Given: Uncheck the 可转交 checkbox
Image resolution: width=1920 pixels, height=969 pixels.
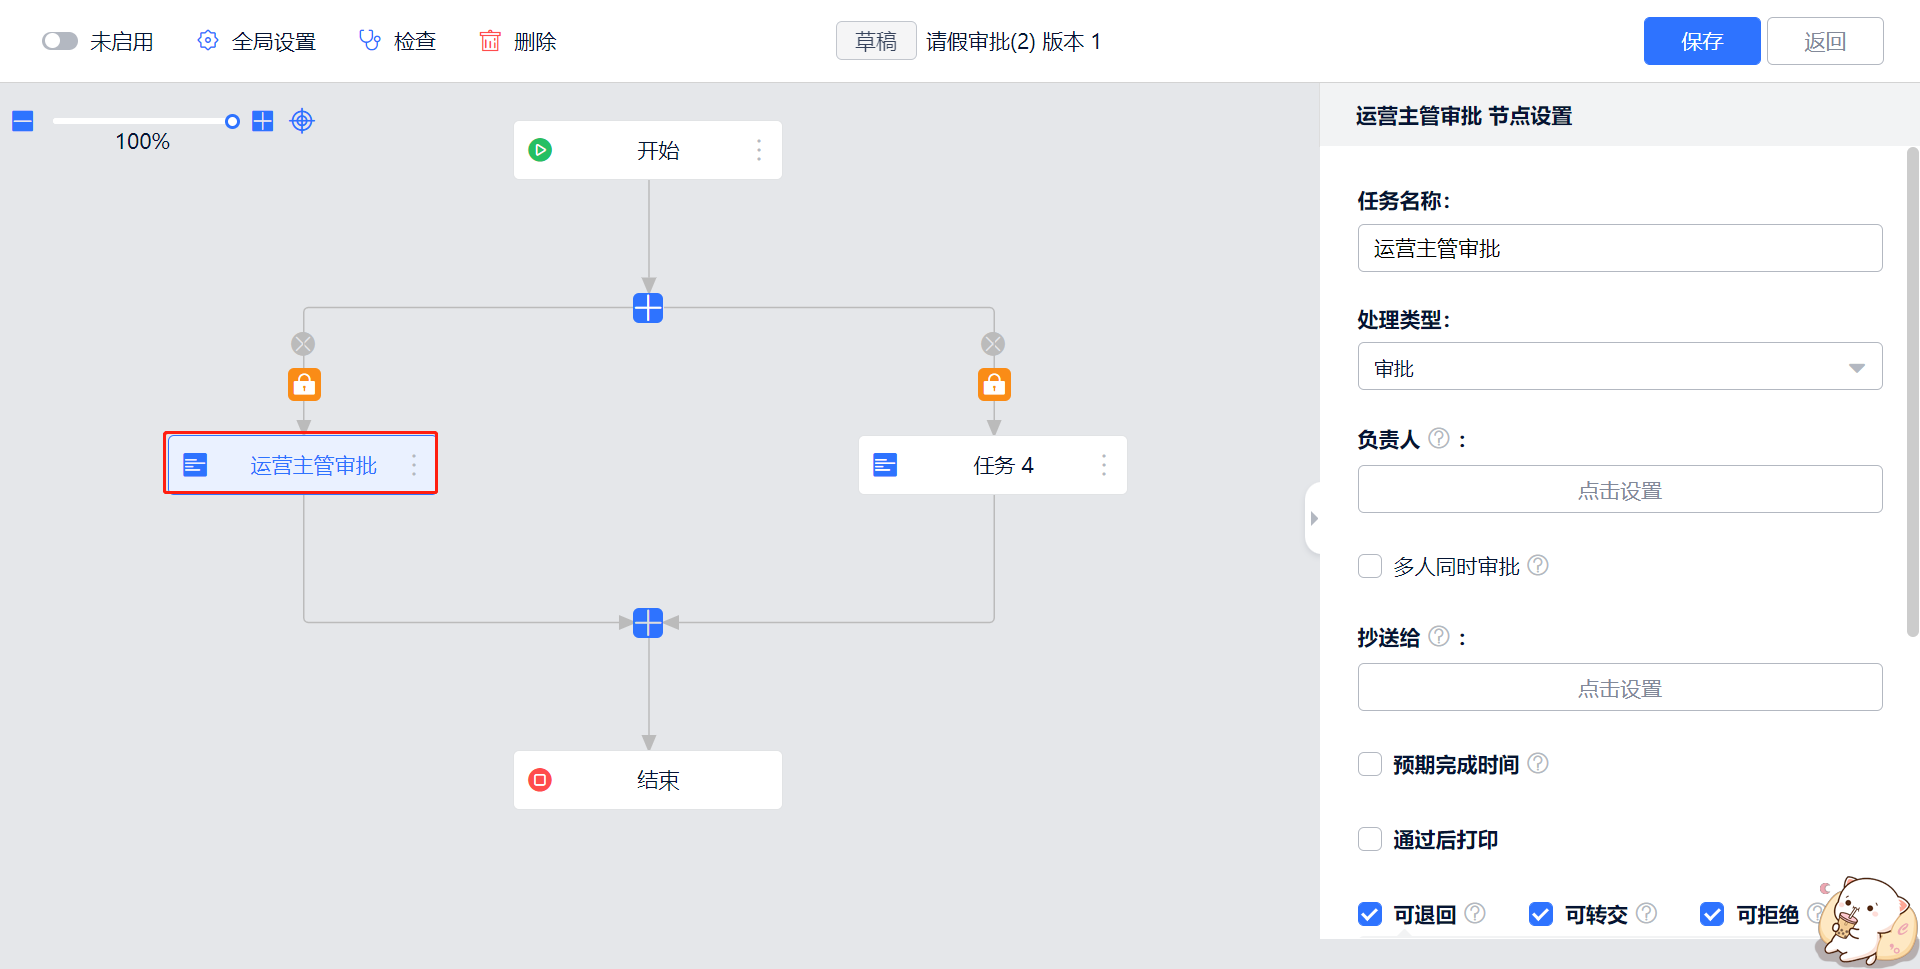Looking at the screenshot, I should coord(1541,914).
